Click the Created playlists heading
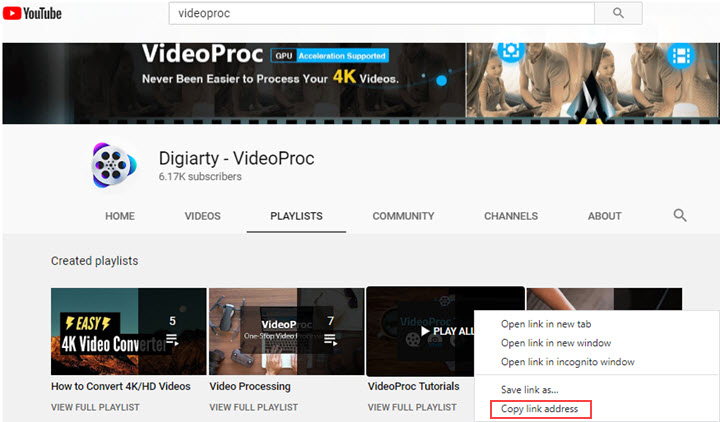This screenshot has height=422, width=720. [95, 261]
